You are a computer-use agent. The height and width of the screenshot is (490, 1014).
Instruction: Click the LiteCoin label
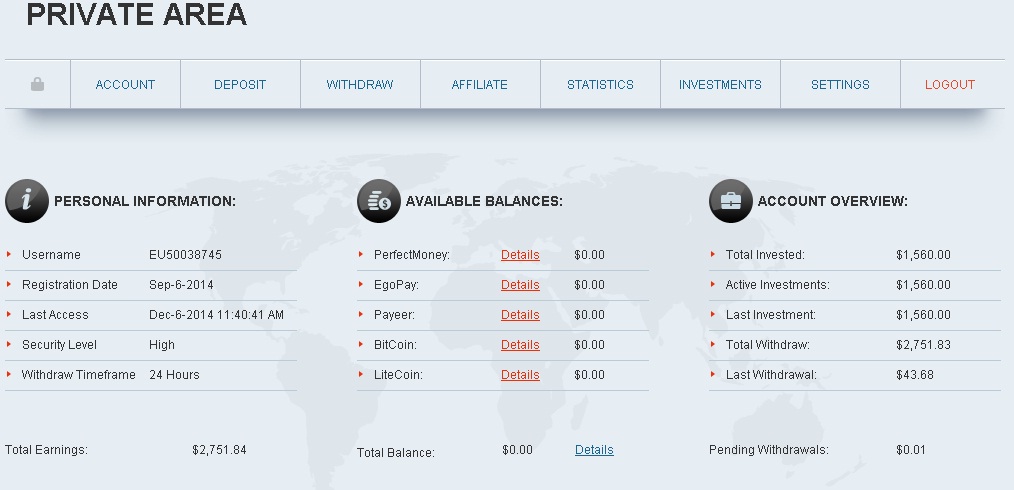click(x=398, y=374)
